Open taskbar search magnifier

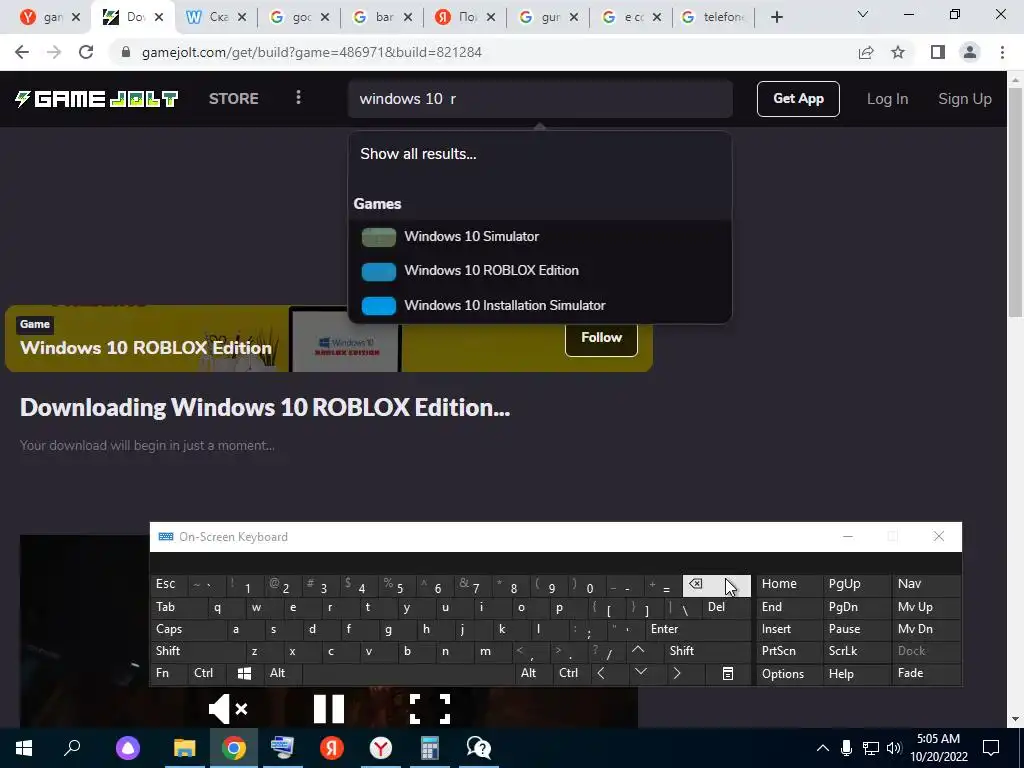(x=72, y=748)
